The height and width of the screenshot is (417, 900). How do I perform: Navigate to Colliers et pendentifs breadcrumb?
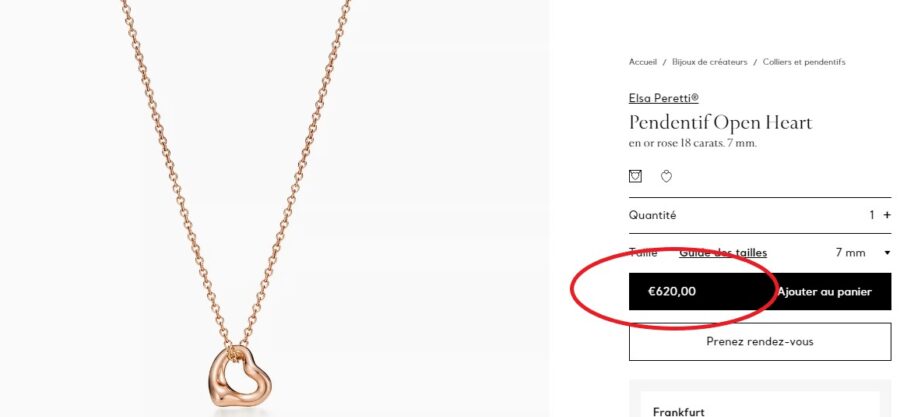point(804,62)
